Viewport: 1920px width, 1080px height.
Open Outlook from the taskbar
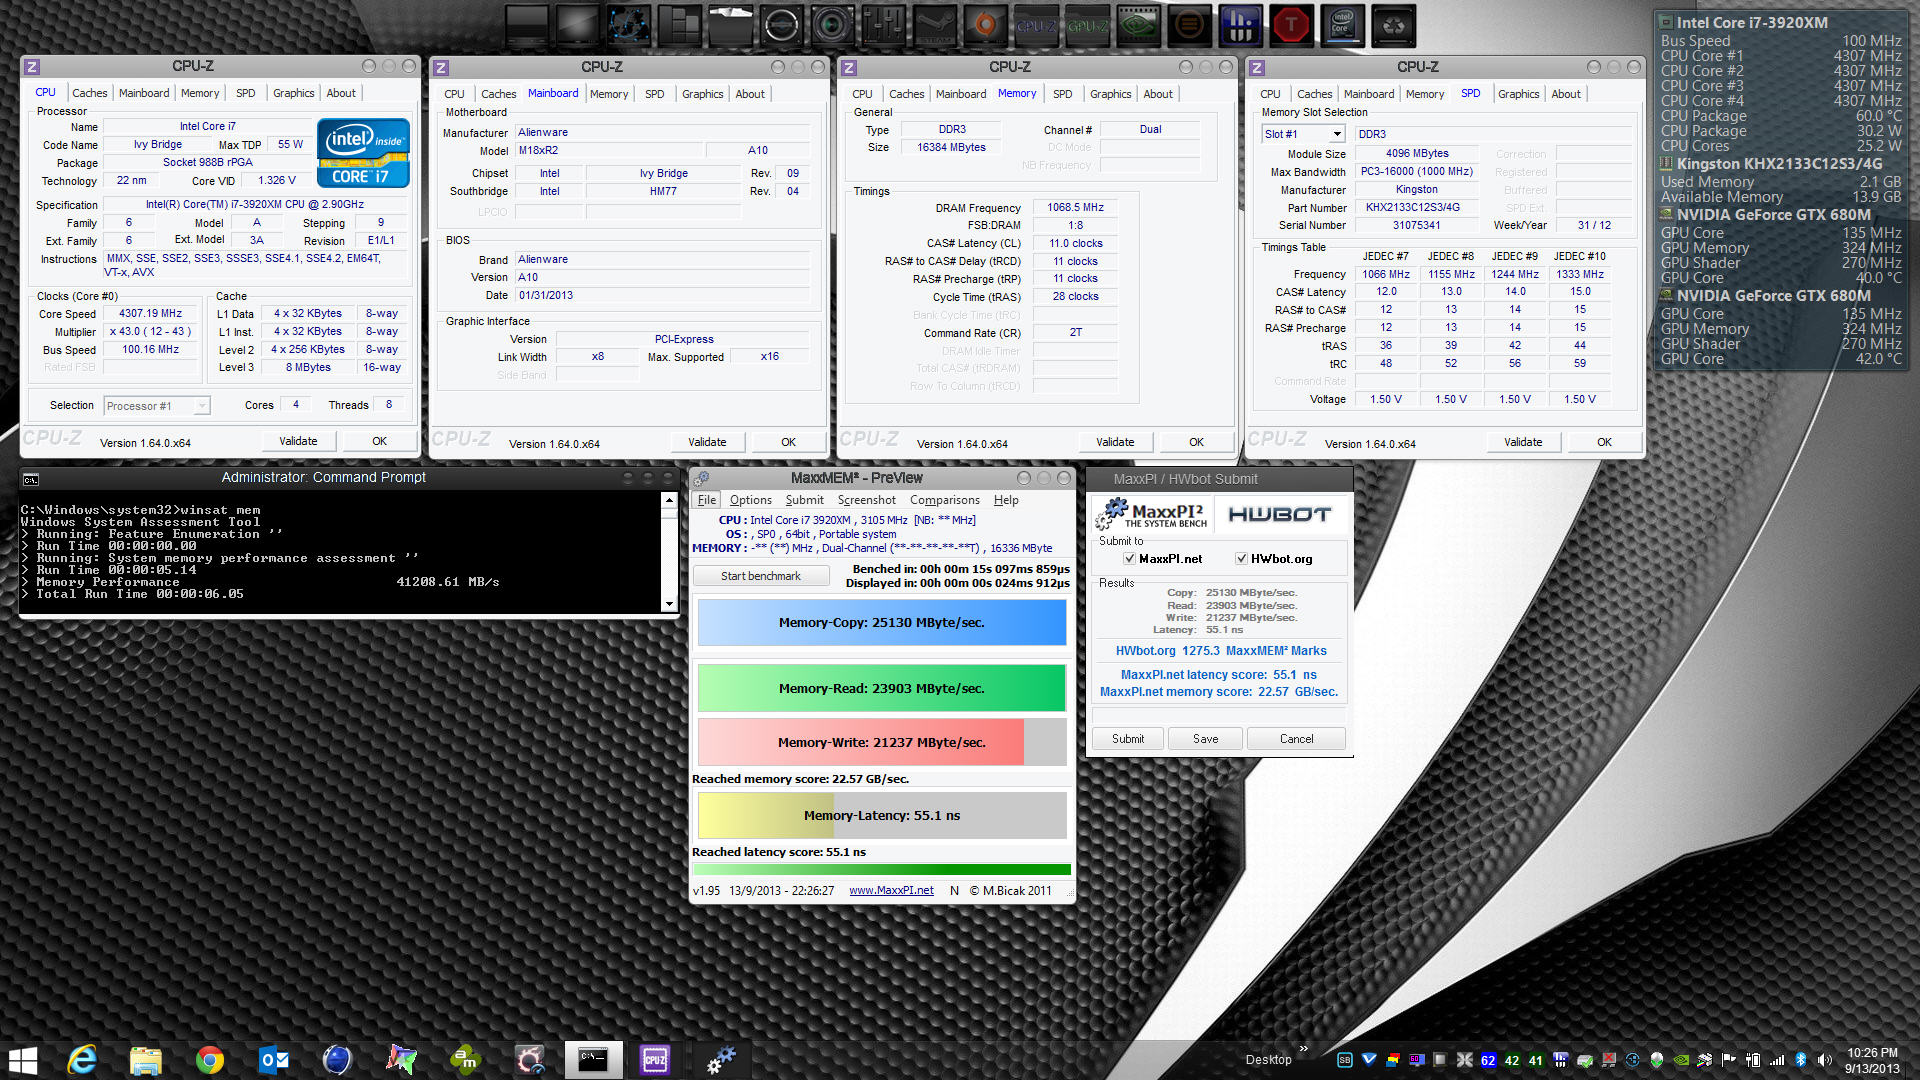274,1060
